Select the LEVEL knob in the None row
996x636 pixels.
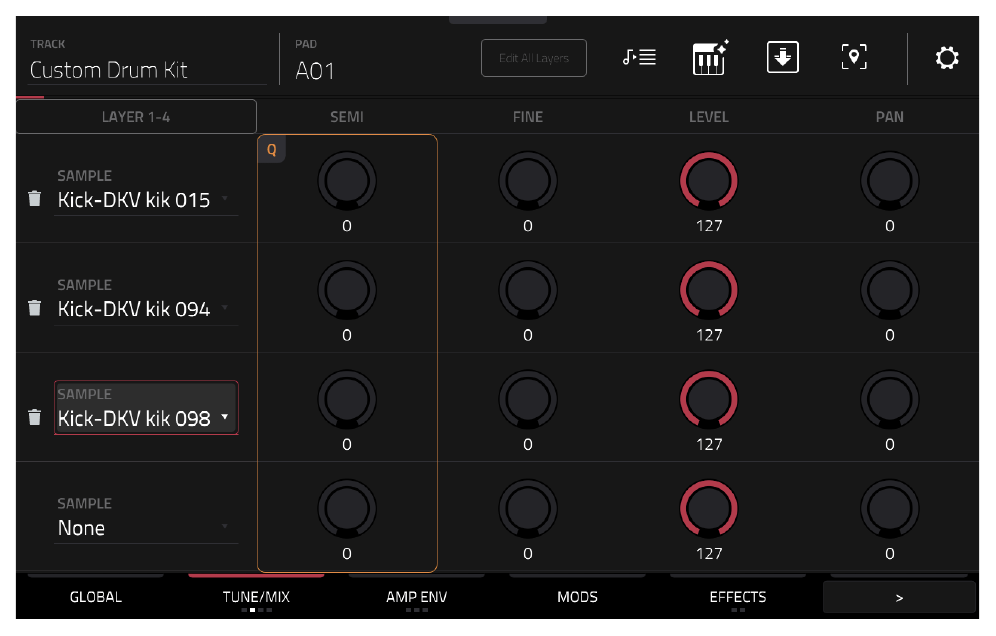709,509
